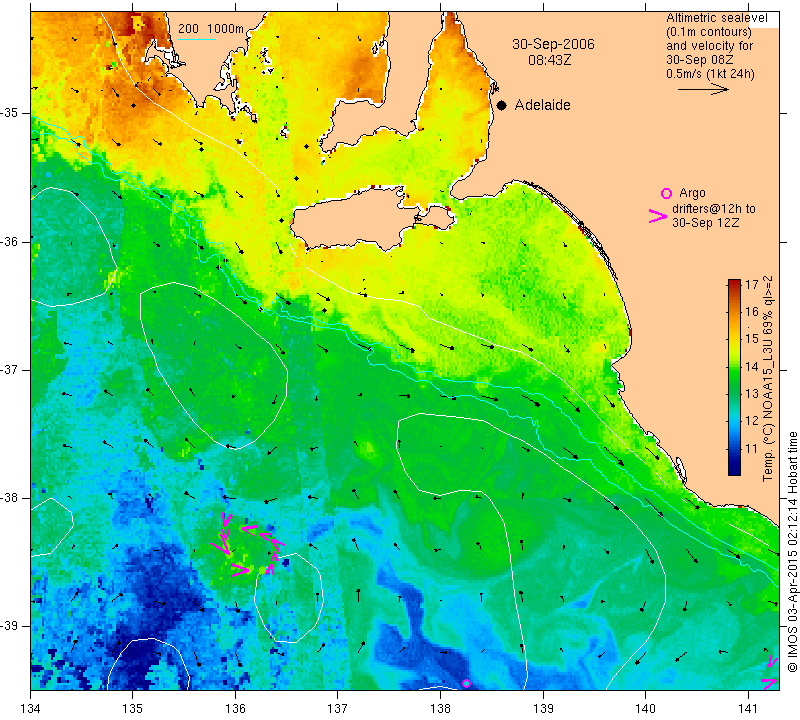The height and width of the screenshot is (720, 800).
Task: Click the longitude 134 axis label
Action: 31,709
